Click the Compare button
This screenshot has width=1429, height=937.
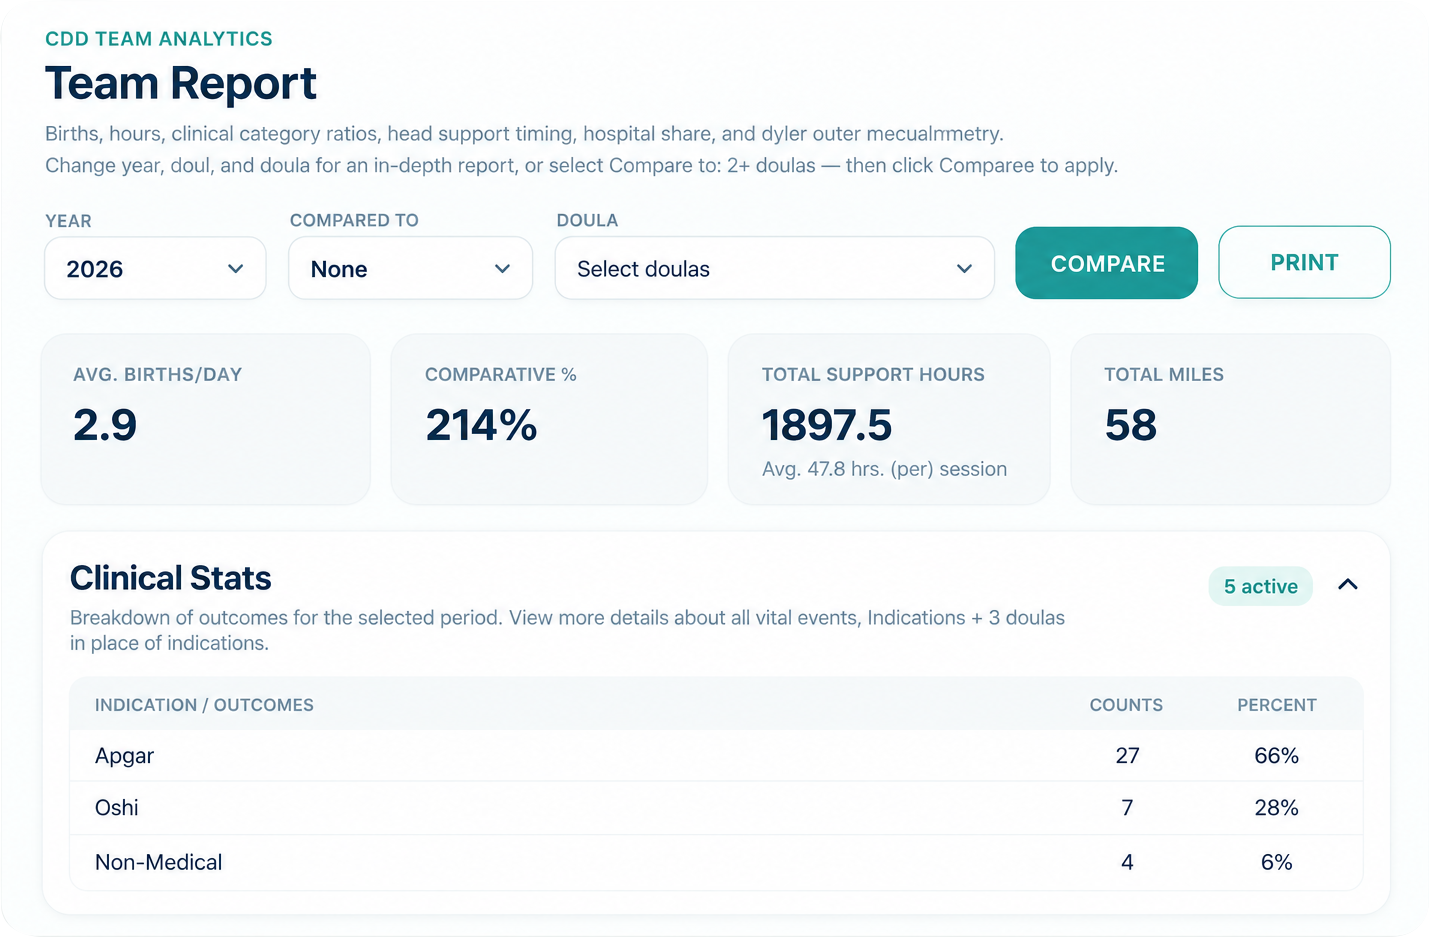pyautogui.click(x=1106, y=263)
